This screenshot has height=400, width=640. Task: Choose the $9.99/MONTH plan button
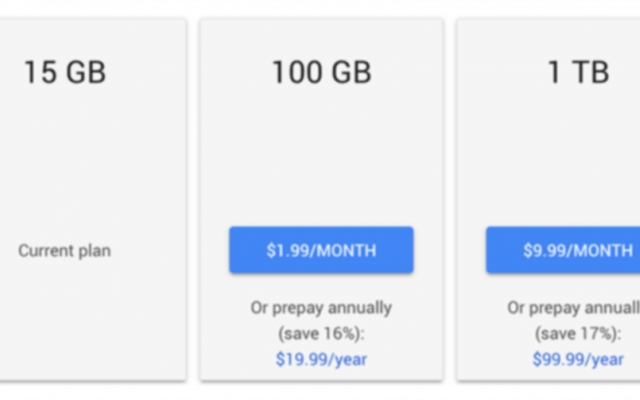click(563, 250)
